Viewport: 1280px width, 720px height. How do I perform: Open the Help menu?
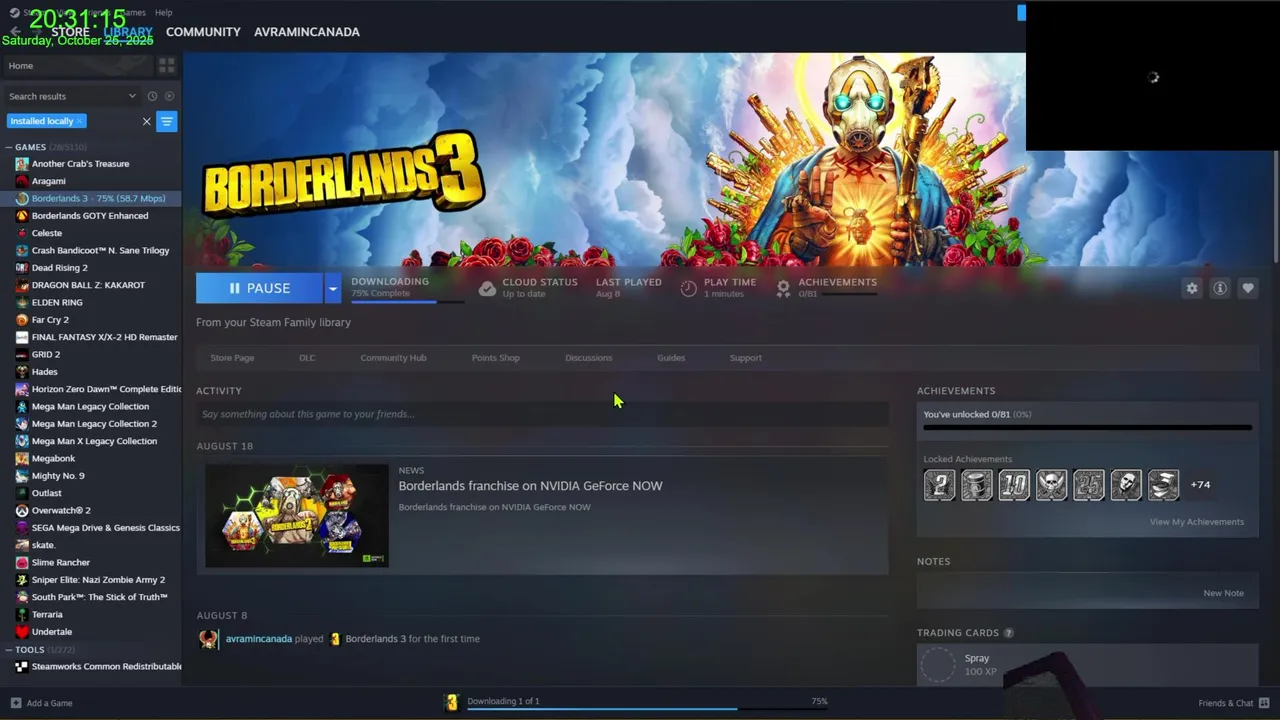coord(163,13)
